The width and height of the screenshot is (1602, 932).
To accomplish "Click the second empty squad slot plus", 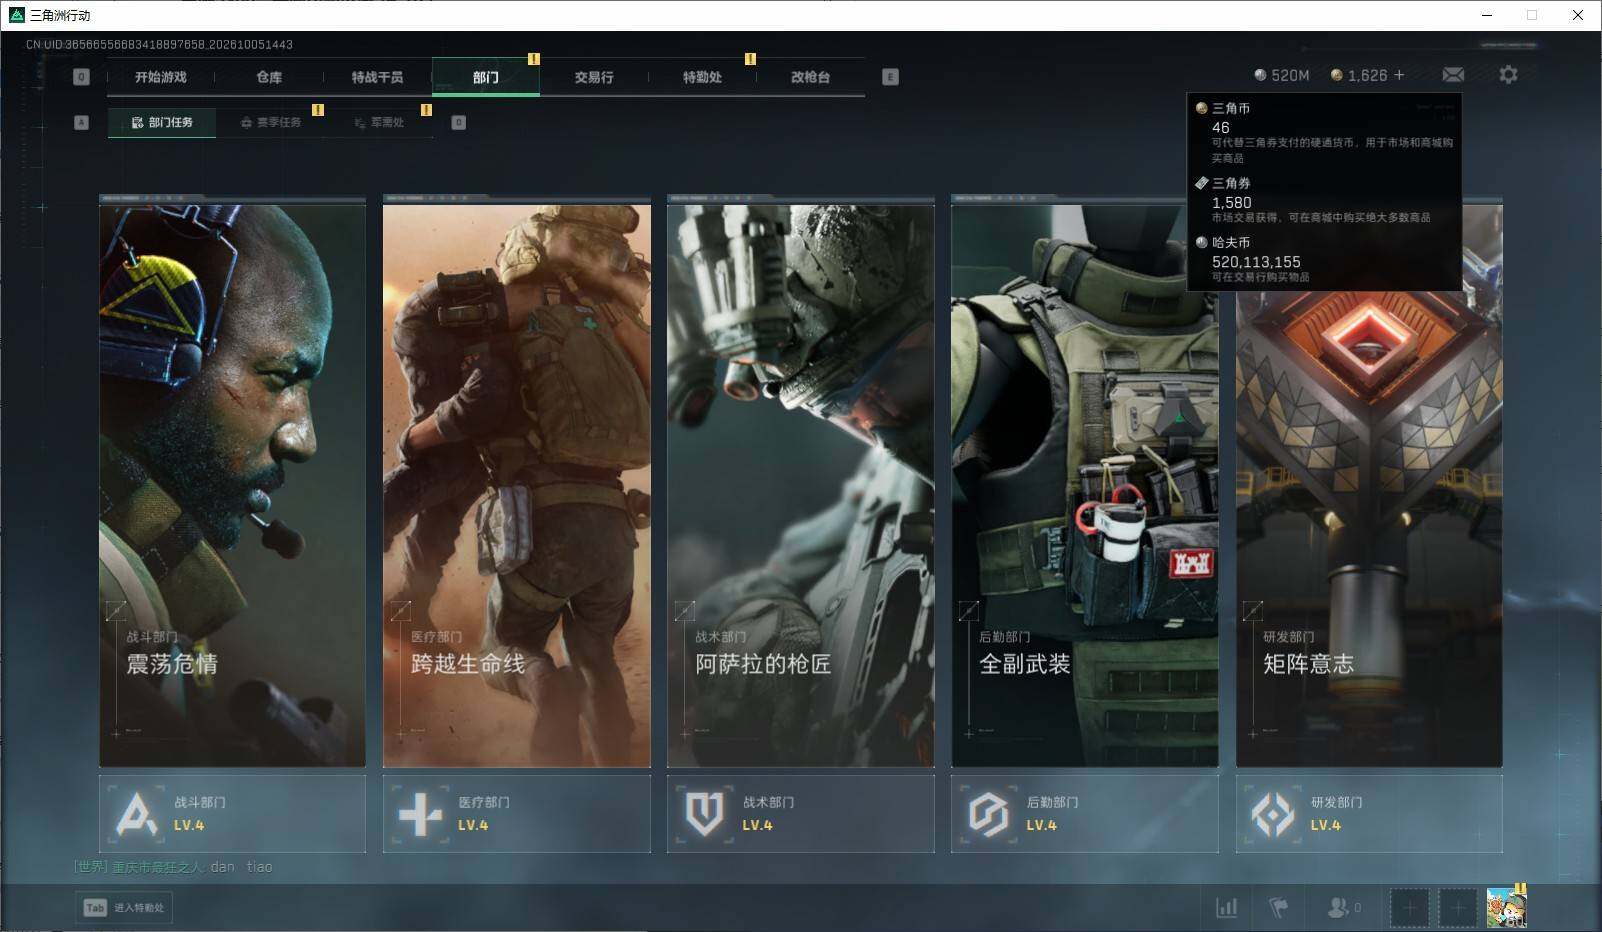I will 1457,908.
